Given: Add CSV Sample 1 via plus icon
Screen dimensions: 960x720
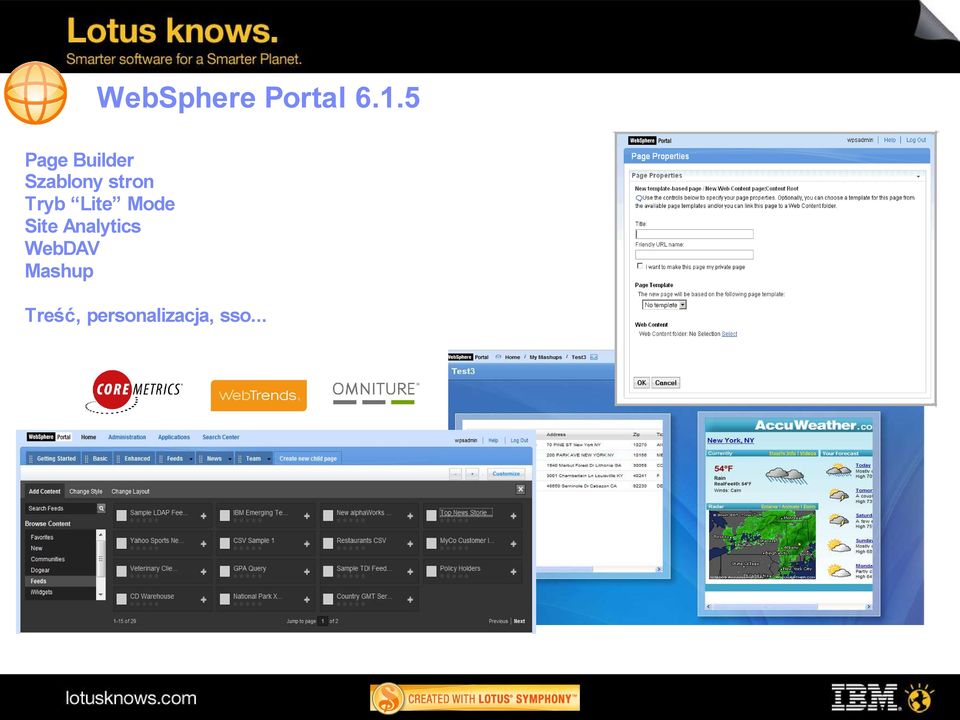Looking at the screenshot, I should [x=307, y=544].
